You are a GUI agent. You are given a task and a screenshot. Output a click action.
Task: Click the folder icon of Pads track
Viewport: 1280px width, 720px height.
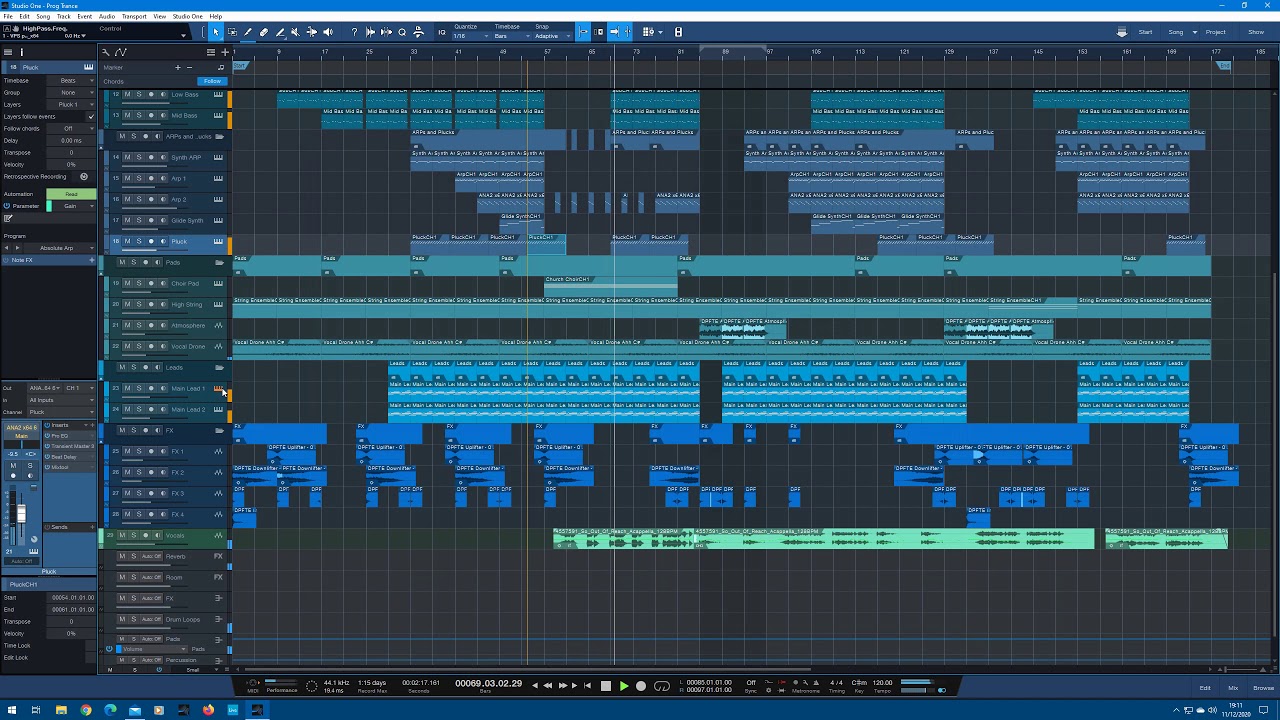pos(219,262)
